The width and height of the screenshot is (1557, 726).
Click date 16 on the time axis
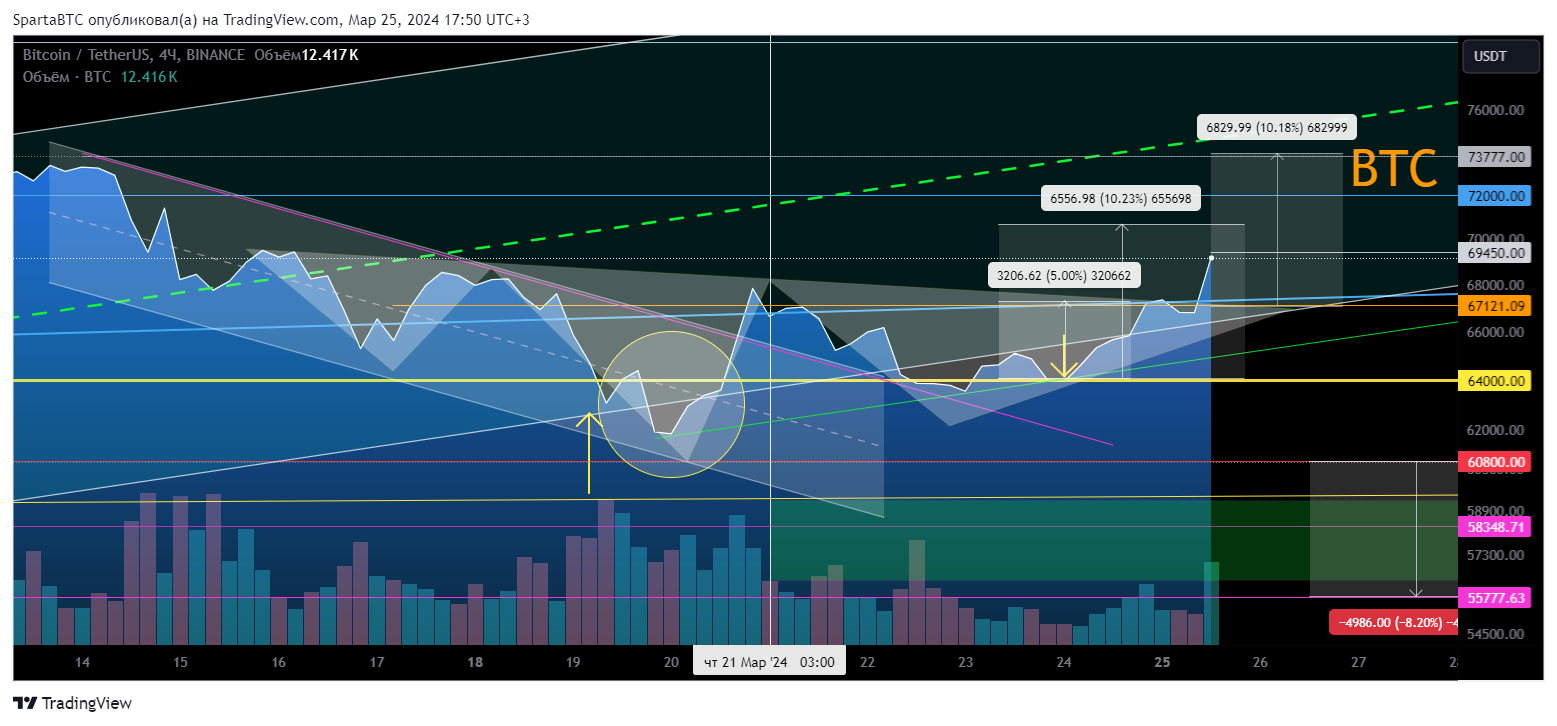(278, 662)
